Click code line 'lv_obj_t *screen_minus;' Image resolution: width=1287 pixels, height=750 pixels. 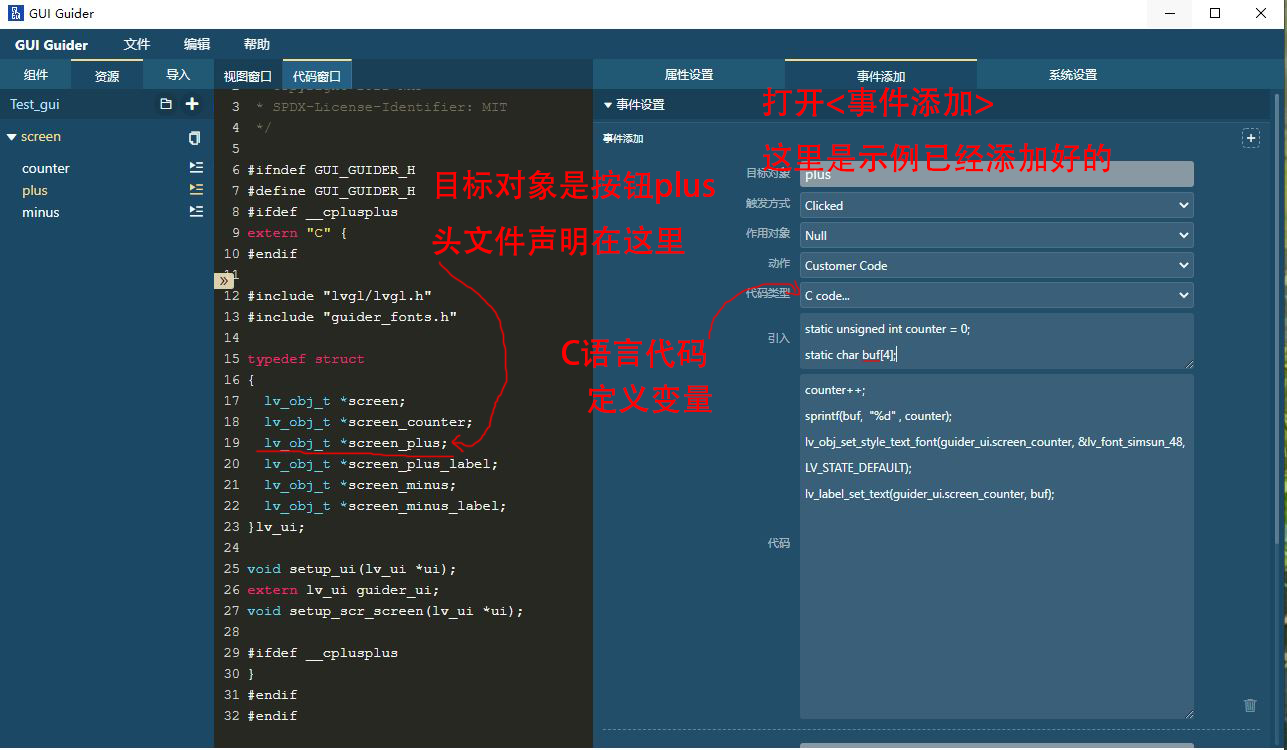[x=360, y=485]
